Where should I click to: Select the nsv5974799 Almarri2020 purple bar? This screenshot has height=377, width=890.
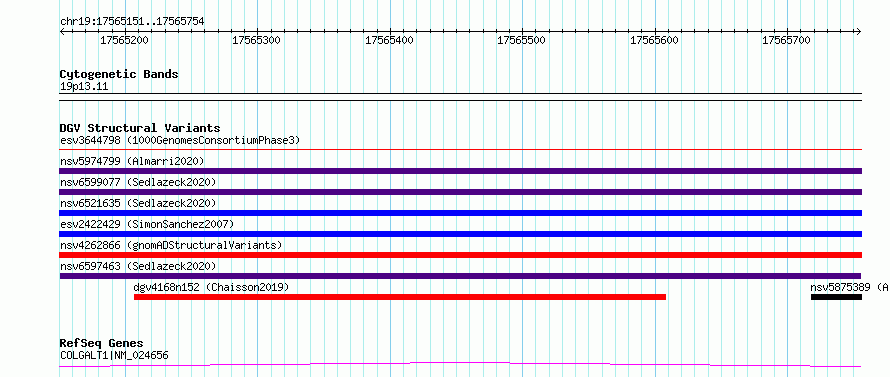point(460,171)
